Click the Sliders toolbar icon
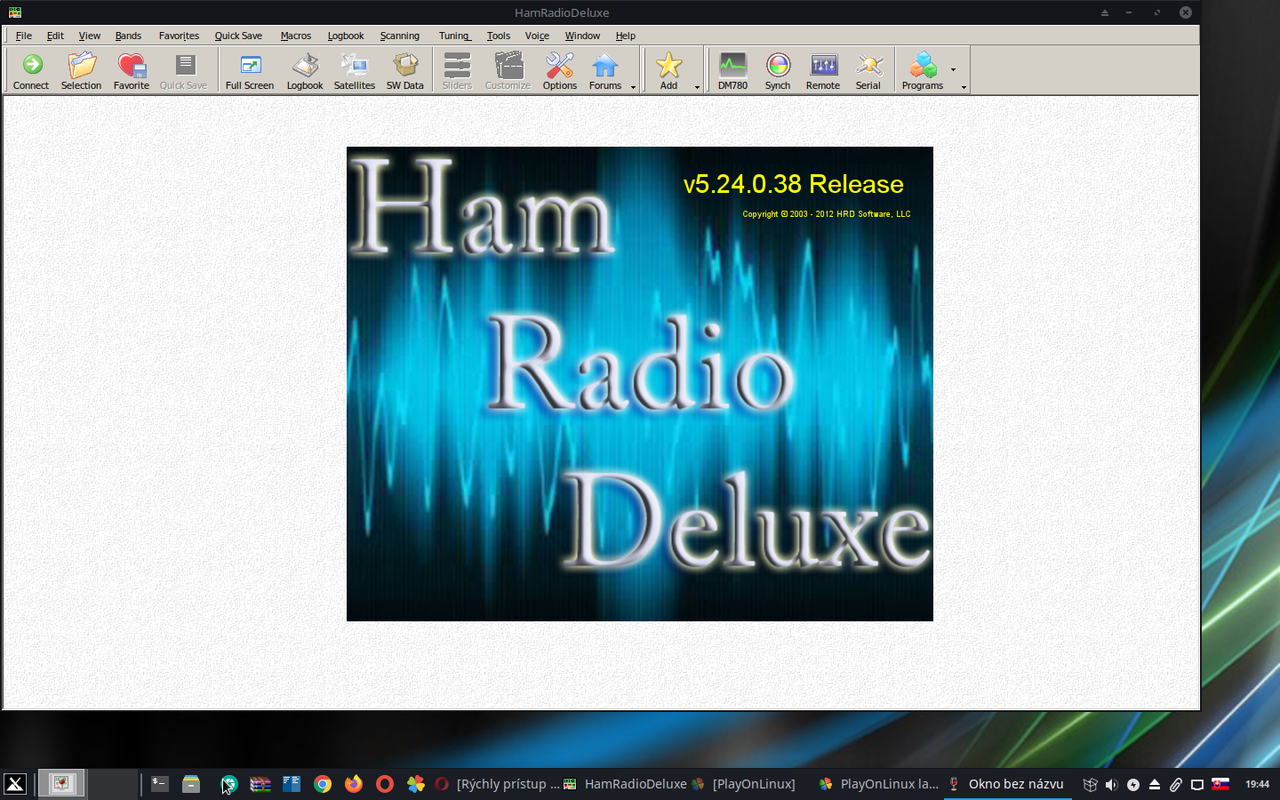The image size is (1280, 800). pos(457,71)
